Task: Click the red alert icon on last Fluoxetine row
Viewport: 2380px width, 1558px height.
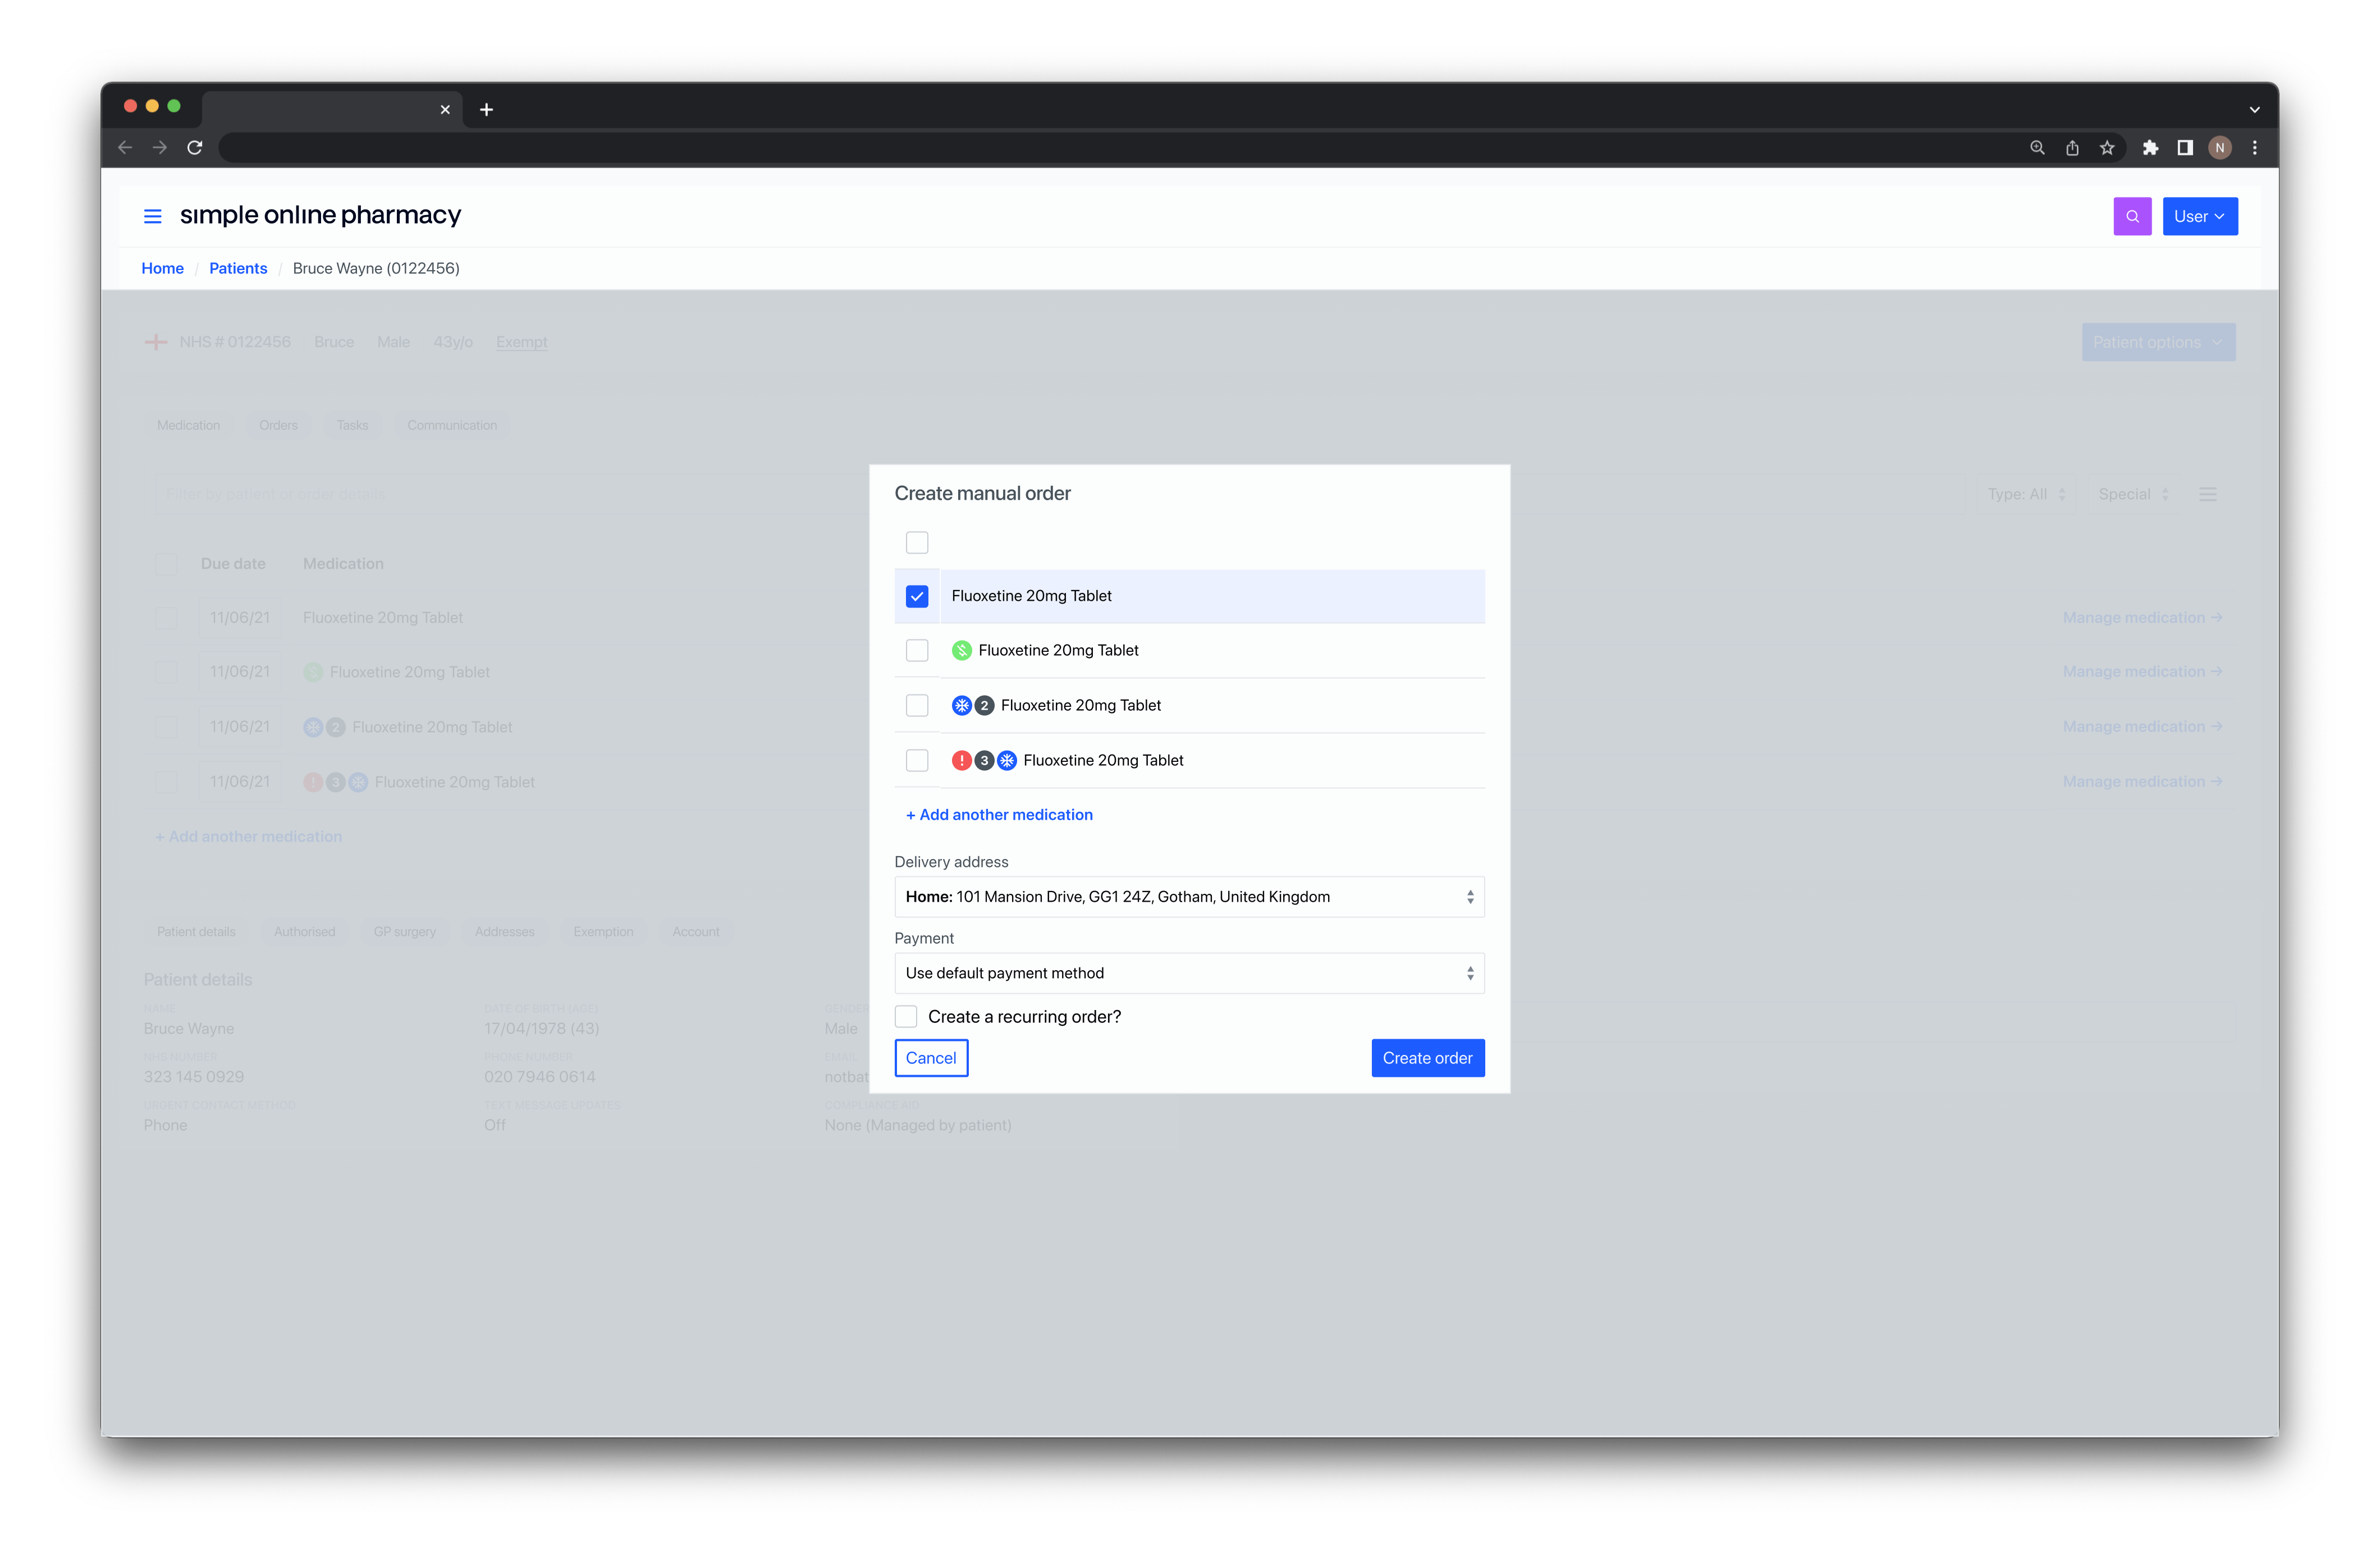Action: pyautogui.click(x=961, y=761)
